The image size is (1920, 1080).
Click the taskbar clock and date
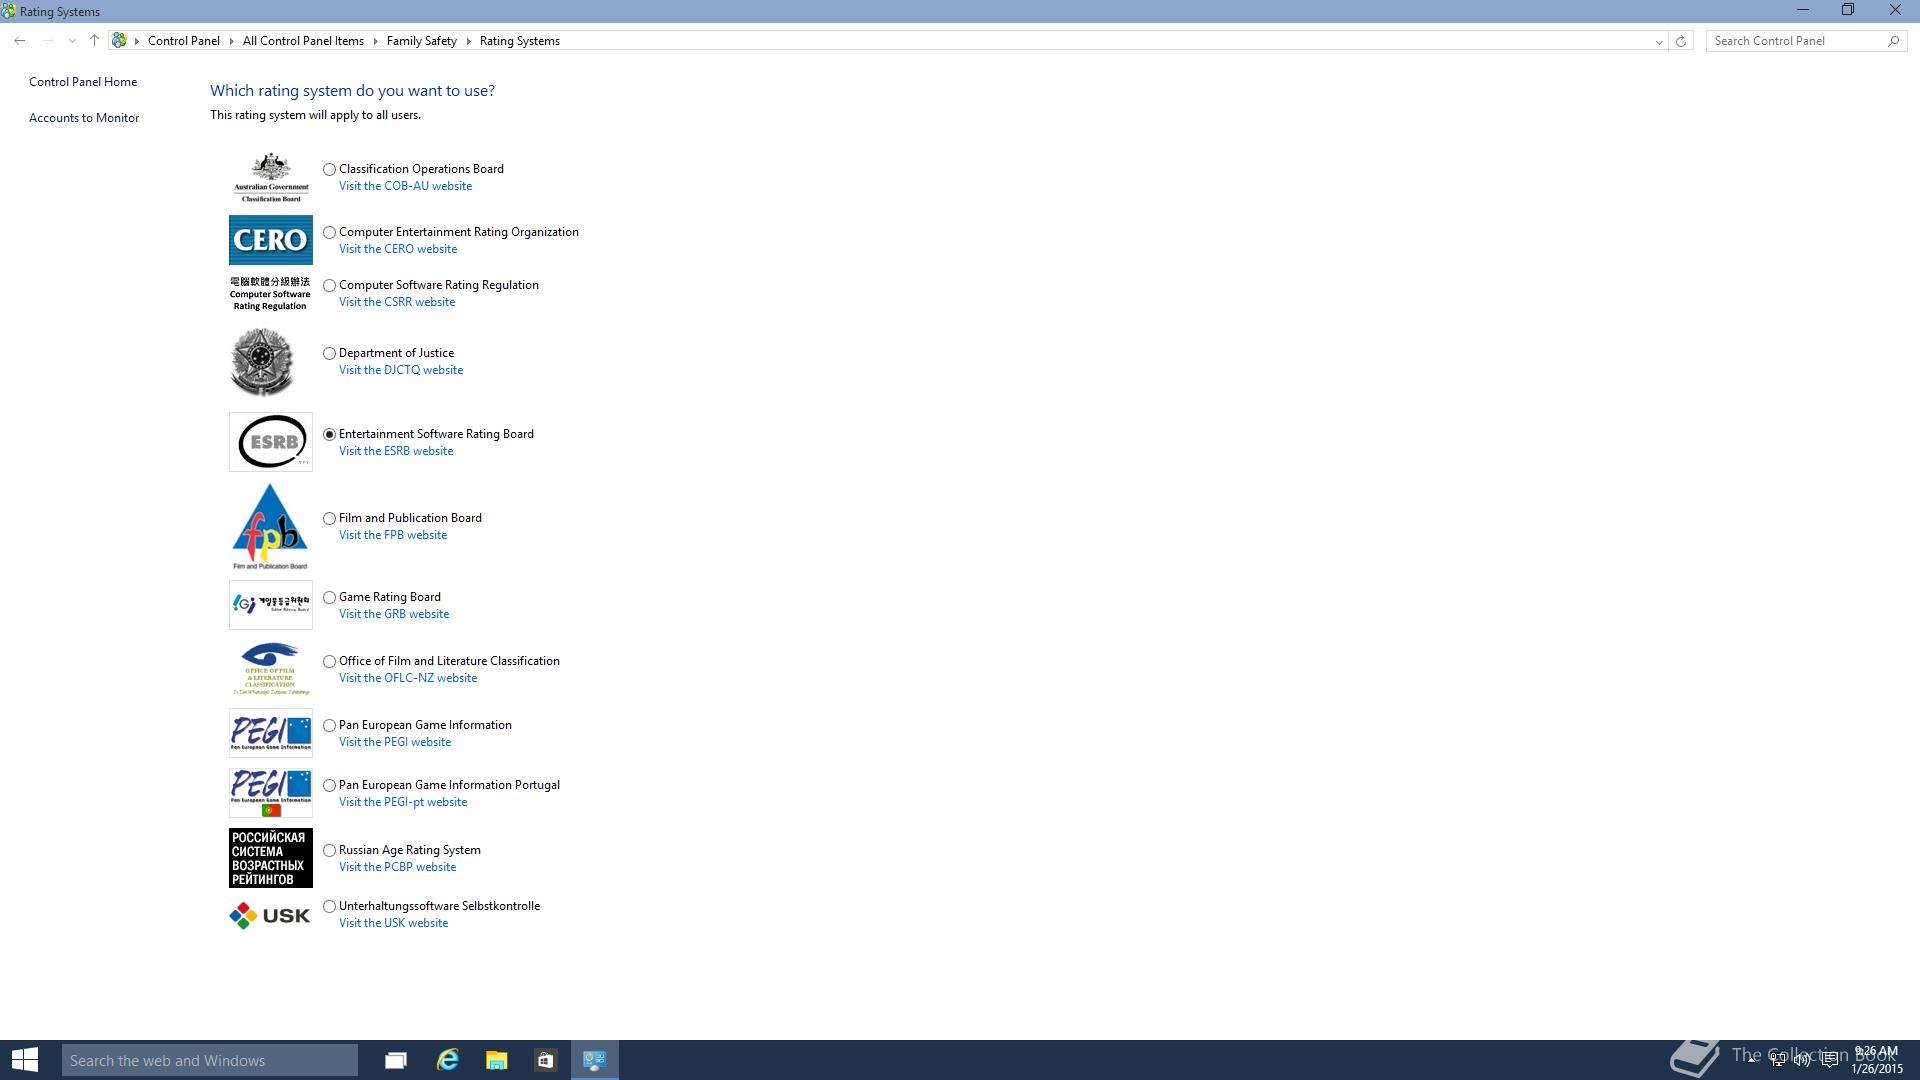(1876, 1060)
